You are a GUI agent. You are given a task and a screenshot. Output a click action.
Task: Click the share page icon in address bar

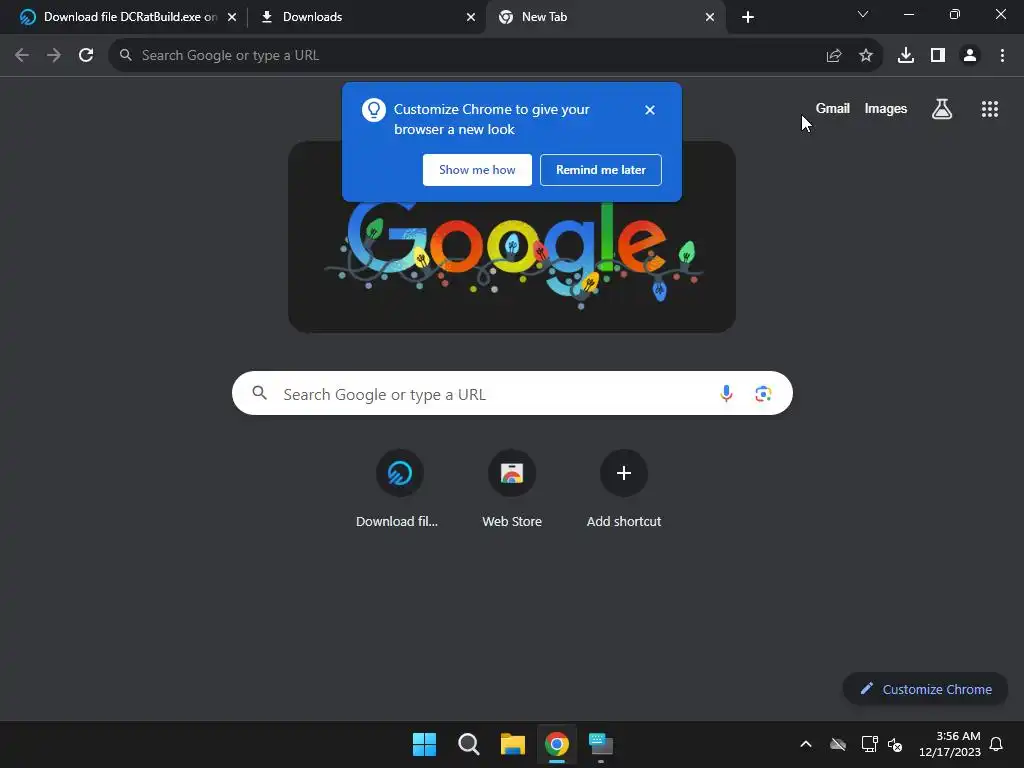tap(834, 56)
